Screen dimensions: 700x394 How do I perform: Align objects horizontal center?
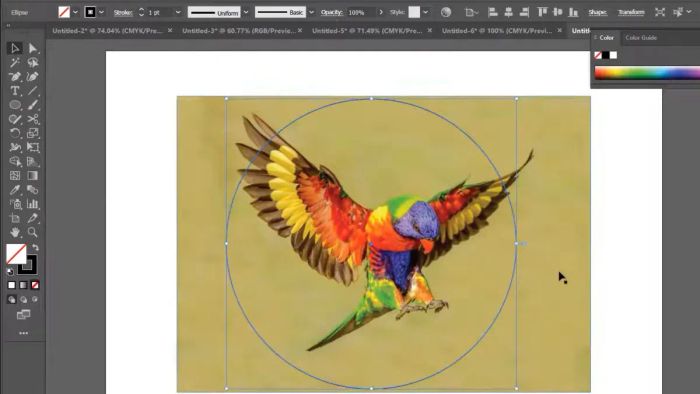(x=508, y=12)
